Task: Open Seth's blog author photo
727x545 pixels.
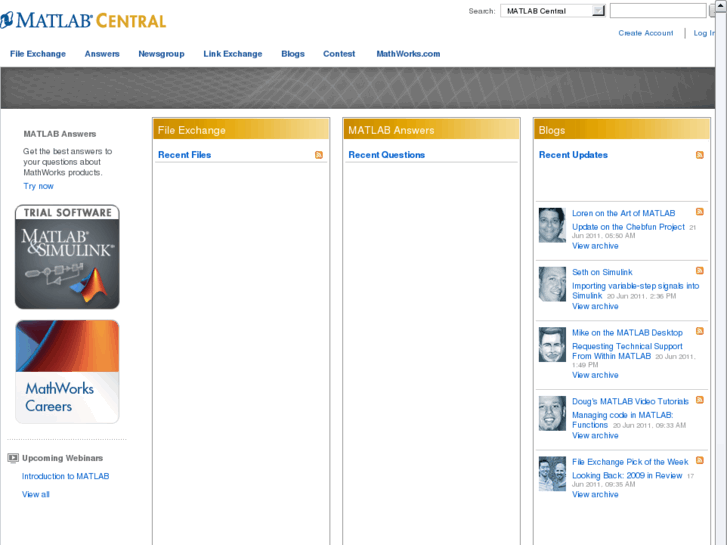Action: coord(552,284)
